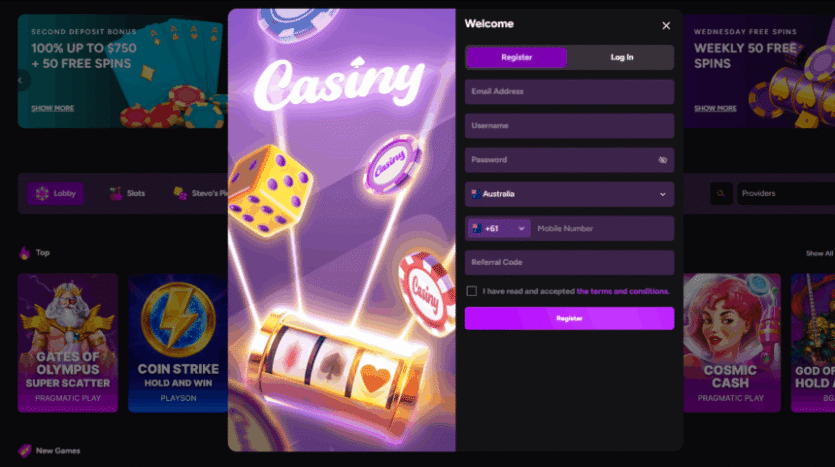Image resolution: width=835 pixels, height=467 pixels.
Task: Submit the purple Register button
Action: click(569, 318)
